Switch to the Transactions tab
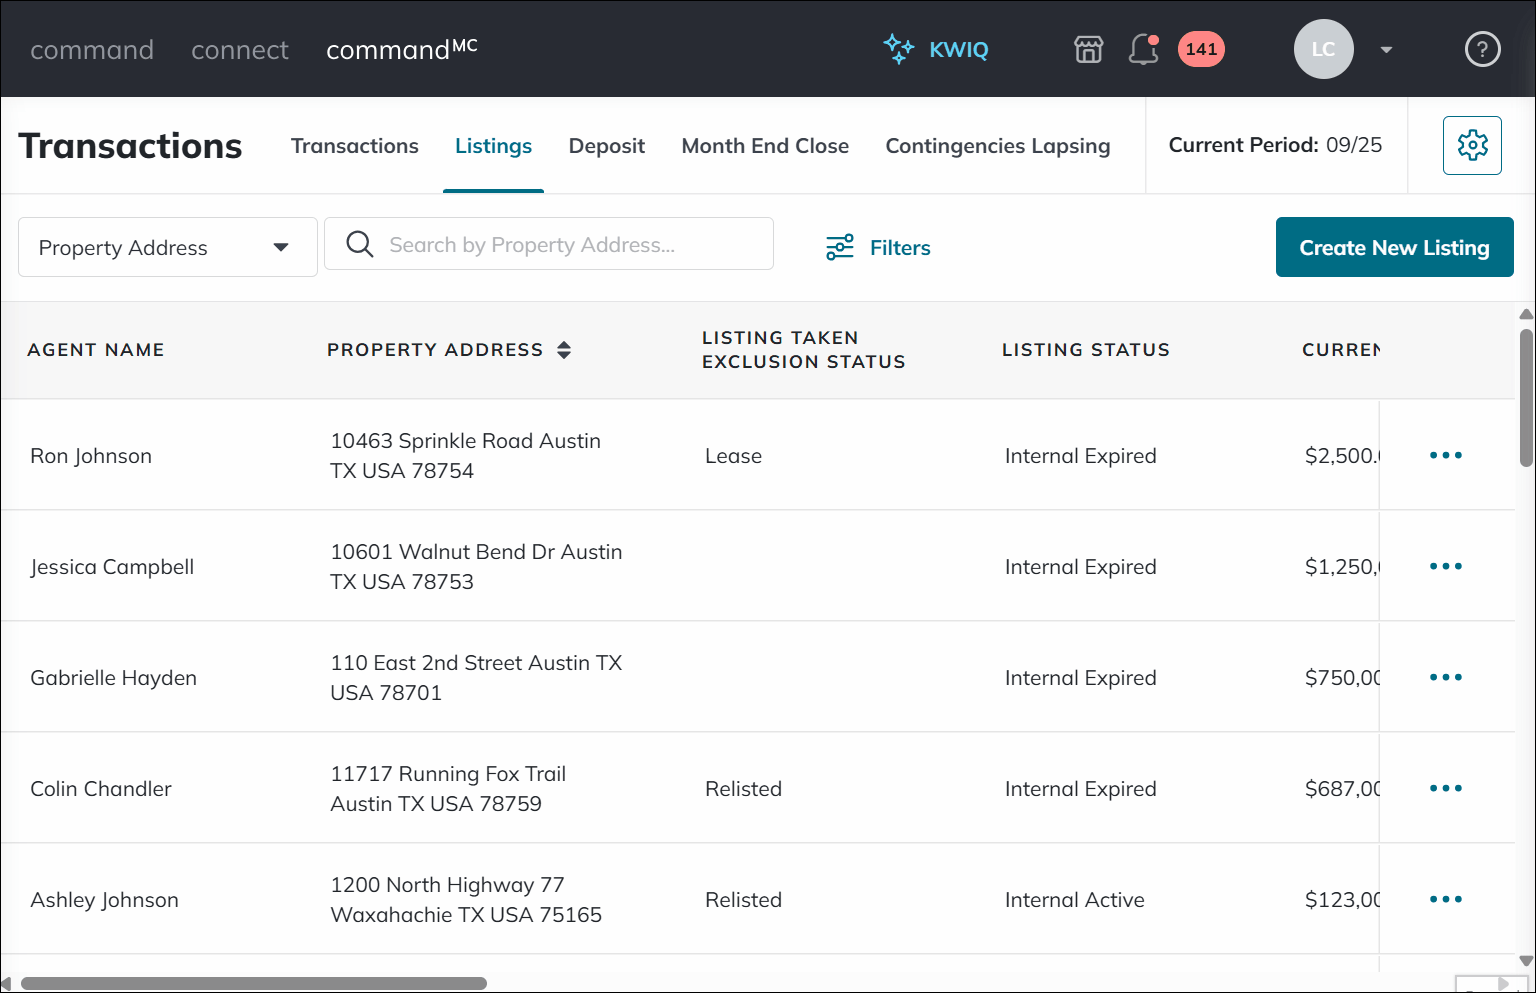The image size is (1536, 993). click(355, 146)
